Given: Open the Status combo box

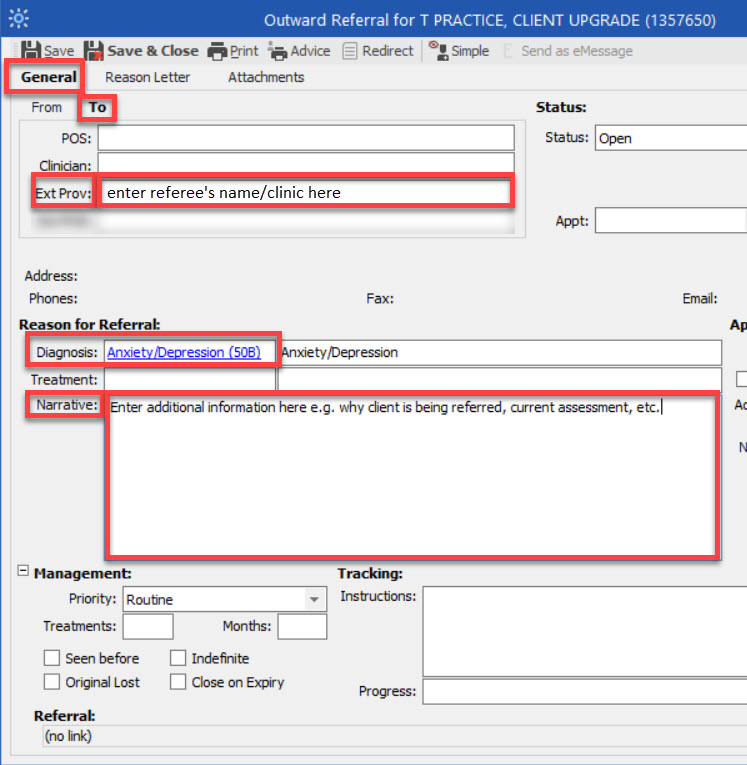Looking at the screenshot, I should (670, 139).
